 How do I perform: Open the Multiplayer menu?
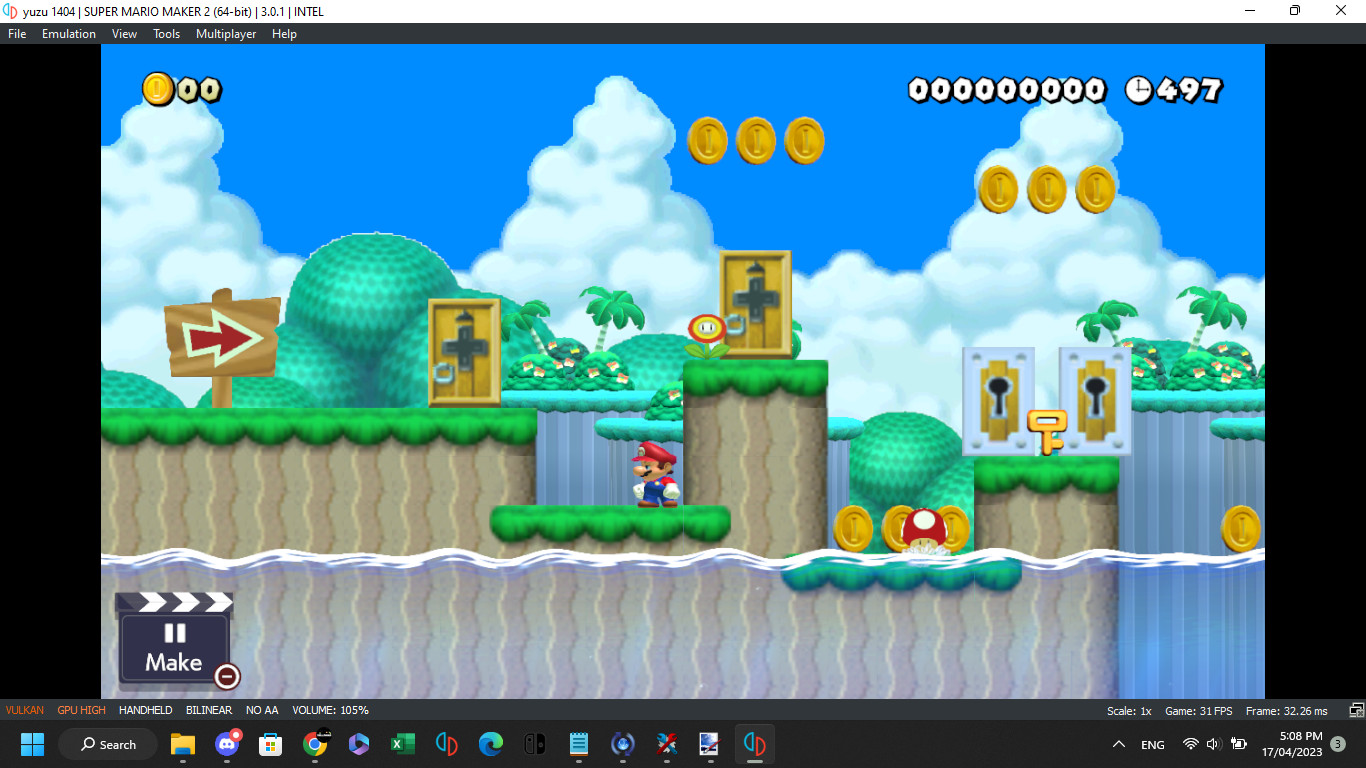point(225,33)
